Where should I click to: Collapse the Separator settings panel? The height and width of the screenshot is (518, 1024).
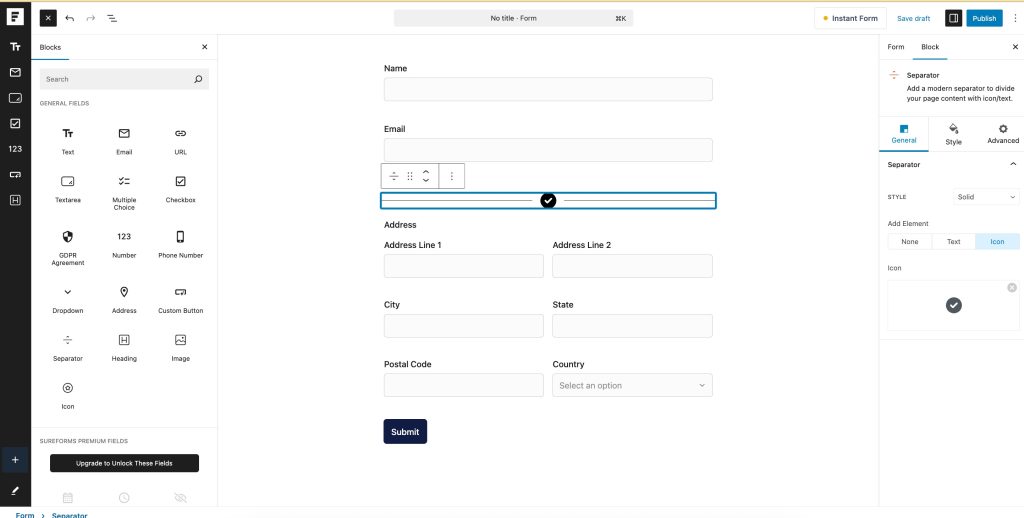[x=1012, y=164]
